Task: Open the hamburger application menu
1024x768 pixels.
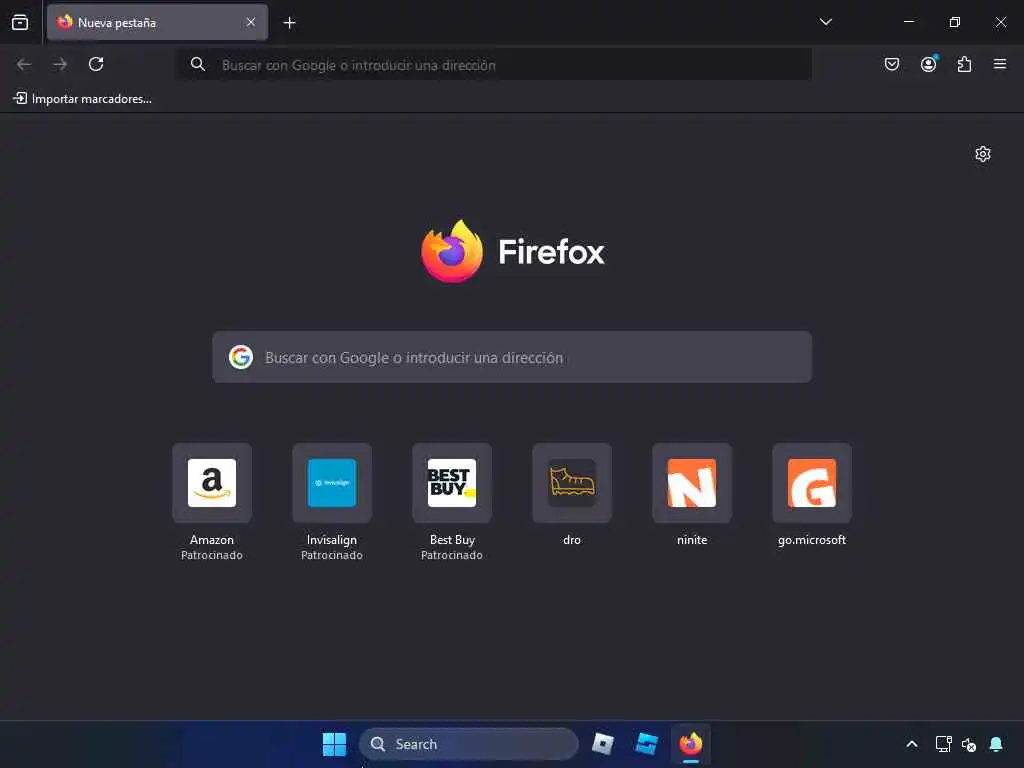Action: click(1000, 64)
